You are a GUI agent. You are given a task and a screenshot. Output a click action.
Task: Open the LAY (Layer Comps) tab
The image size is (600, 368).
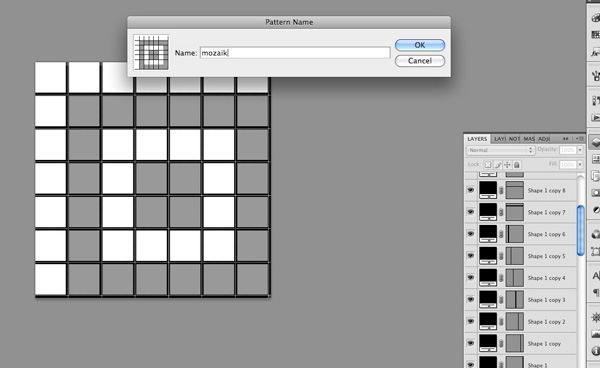pos(499,139)
